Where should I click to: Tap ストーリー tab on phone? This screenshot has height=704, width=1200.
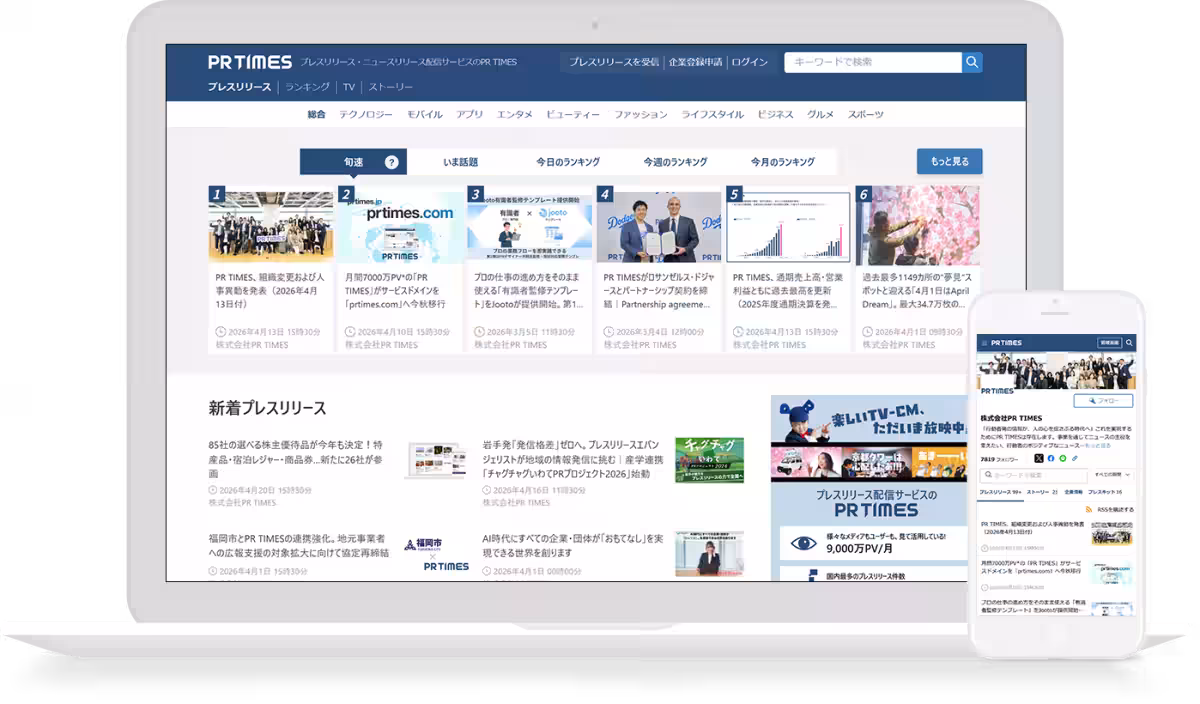click(x=1042, y=492)
